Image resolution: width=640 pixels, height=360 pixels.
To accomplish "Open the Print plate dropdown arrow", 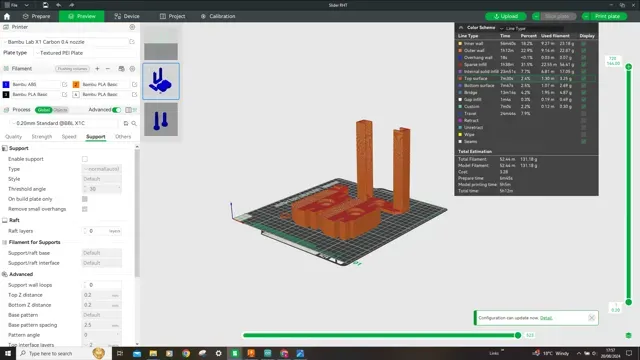I will 586,16.
